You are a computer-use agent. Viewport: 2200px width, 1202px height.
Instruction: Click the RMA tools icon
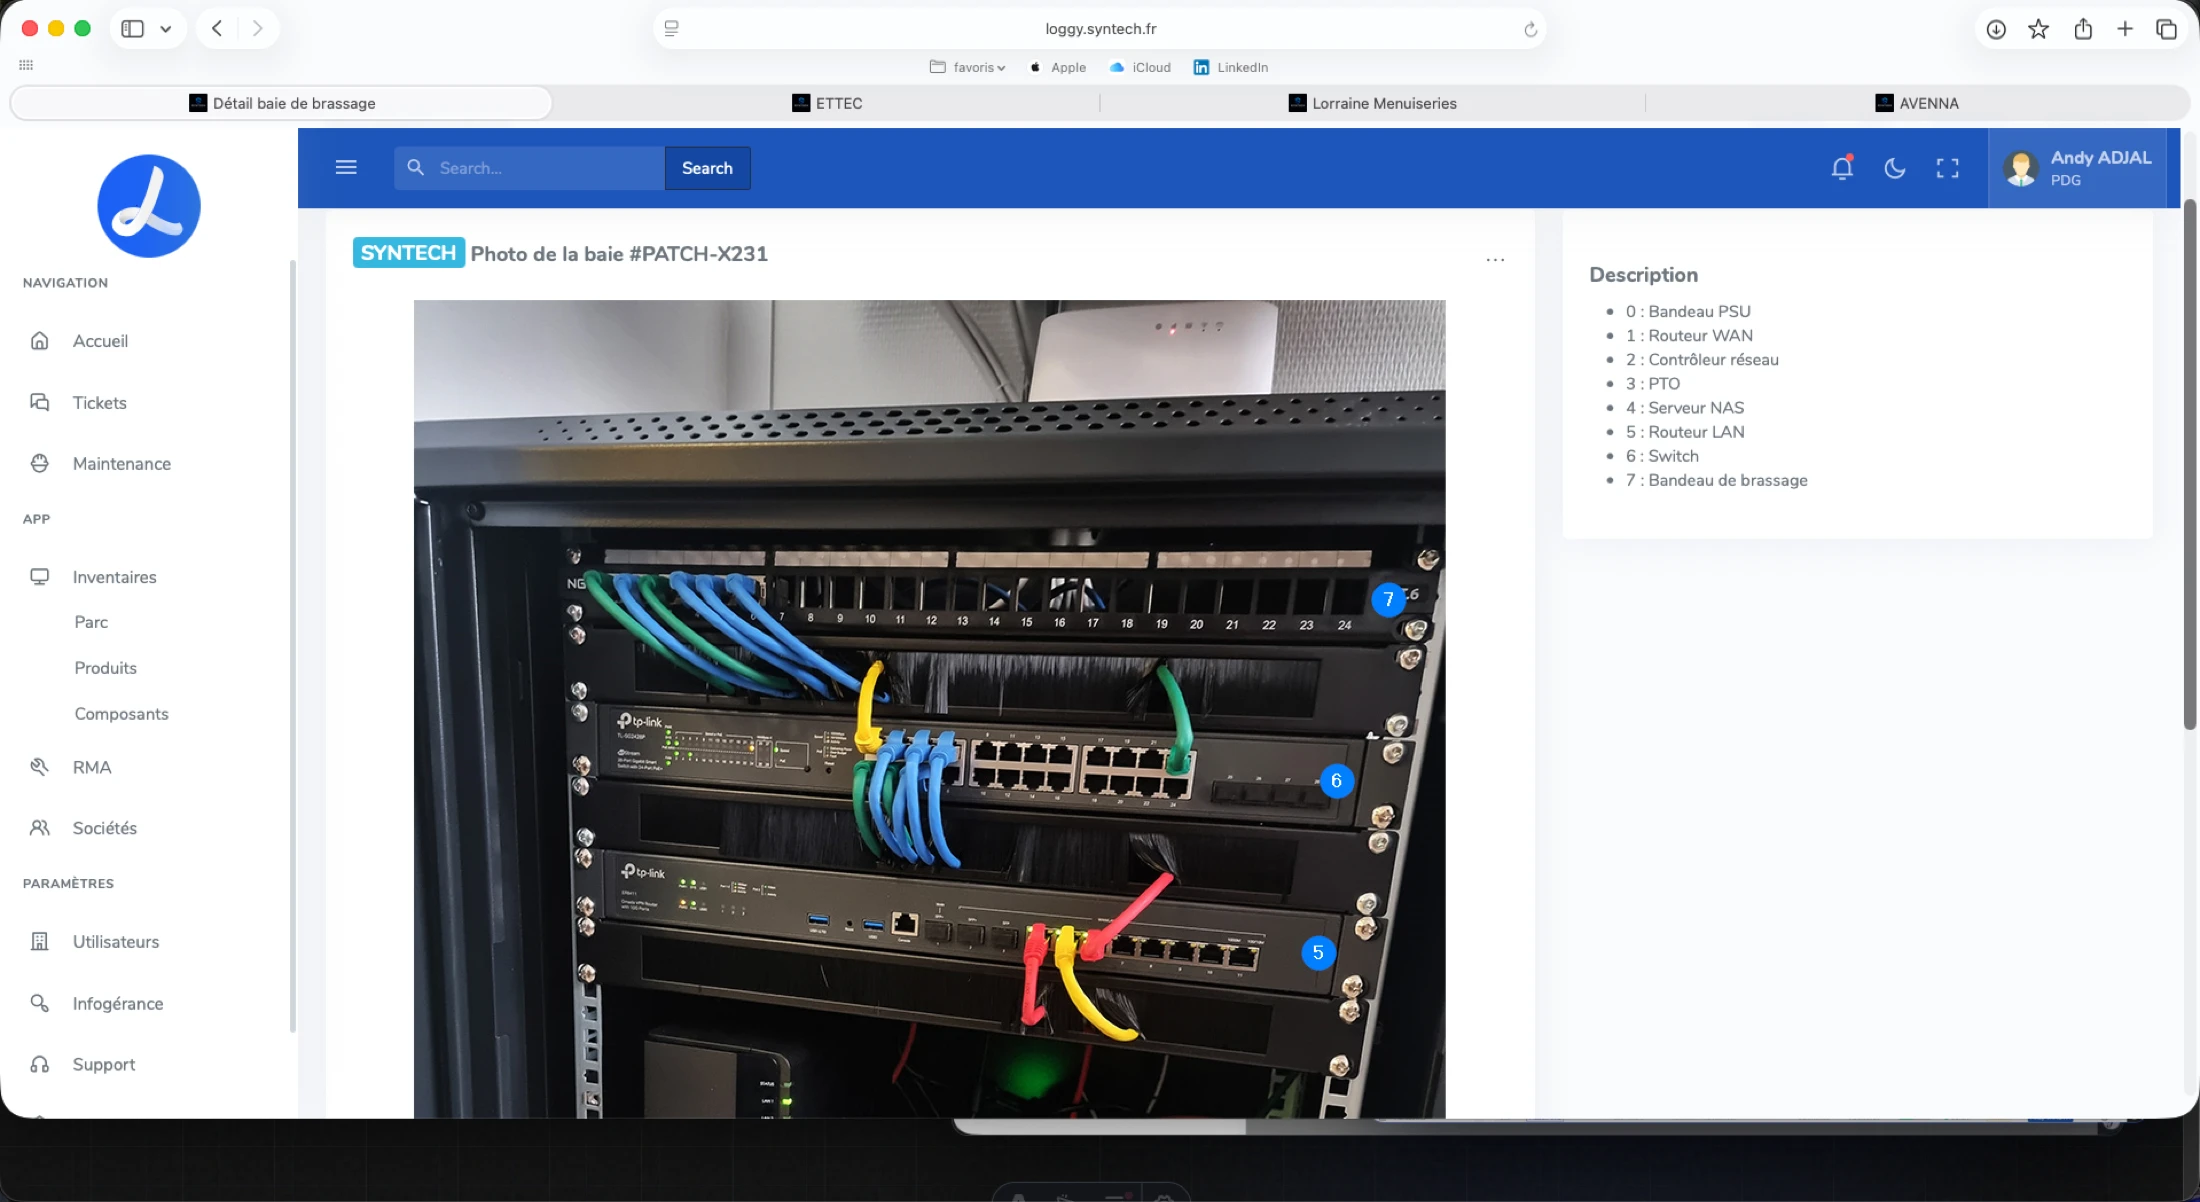click(40, 767)
